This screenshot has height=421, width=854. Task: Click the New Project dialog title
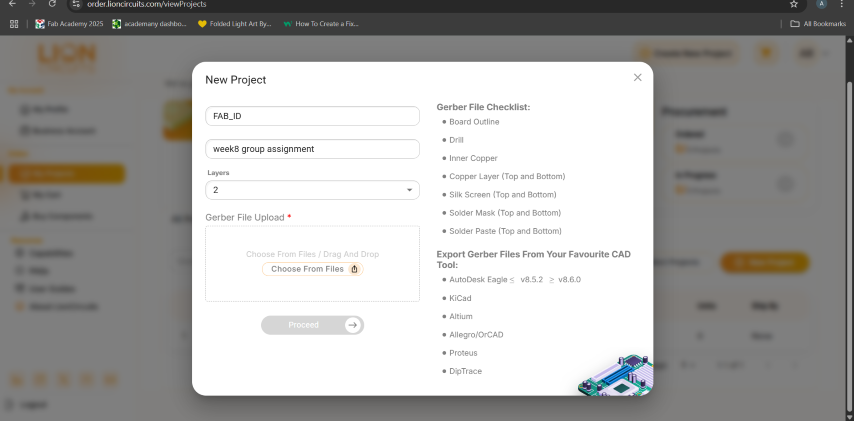click(235, 80)
